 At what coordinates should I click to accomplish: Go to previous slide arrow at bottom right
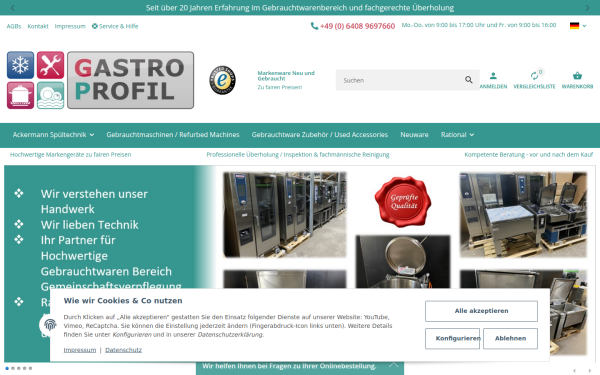574,370
